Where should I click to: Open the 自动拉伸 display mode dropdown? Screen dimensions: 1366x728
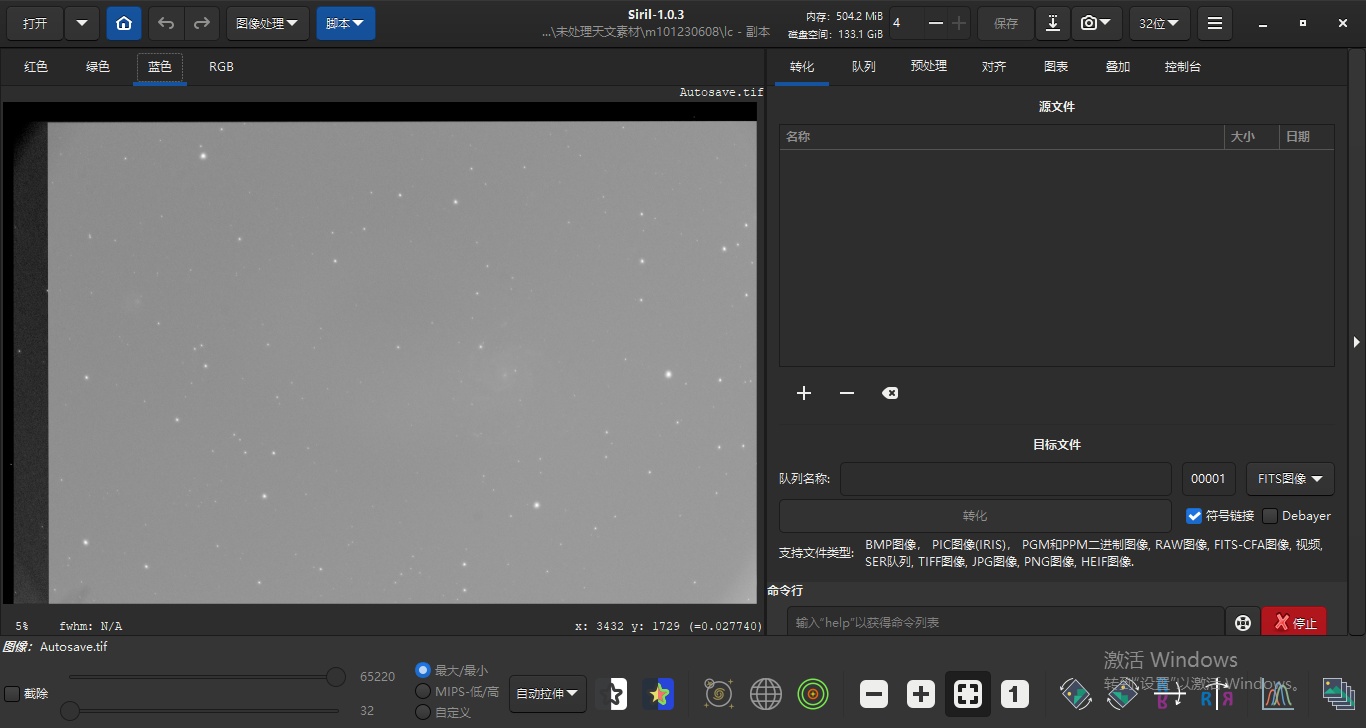[548, 693]
